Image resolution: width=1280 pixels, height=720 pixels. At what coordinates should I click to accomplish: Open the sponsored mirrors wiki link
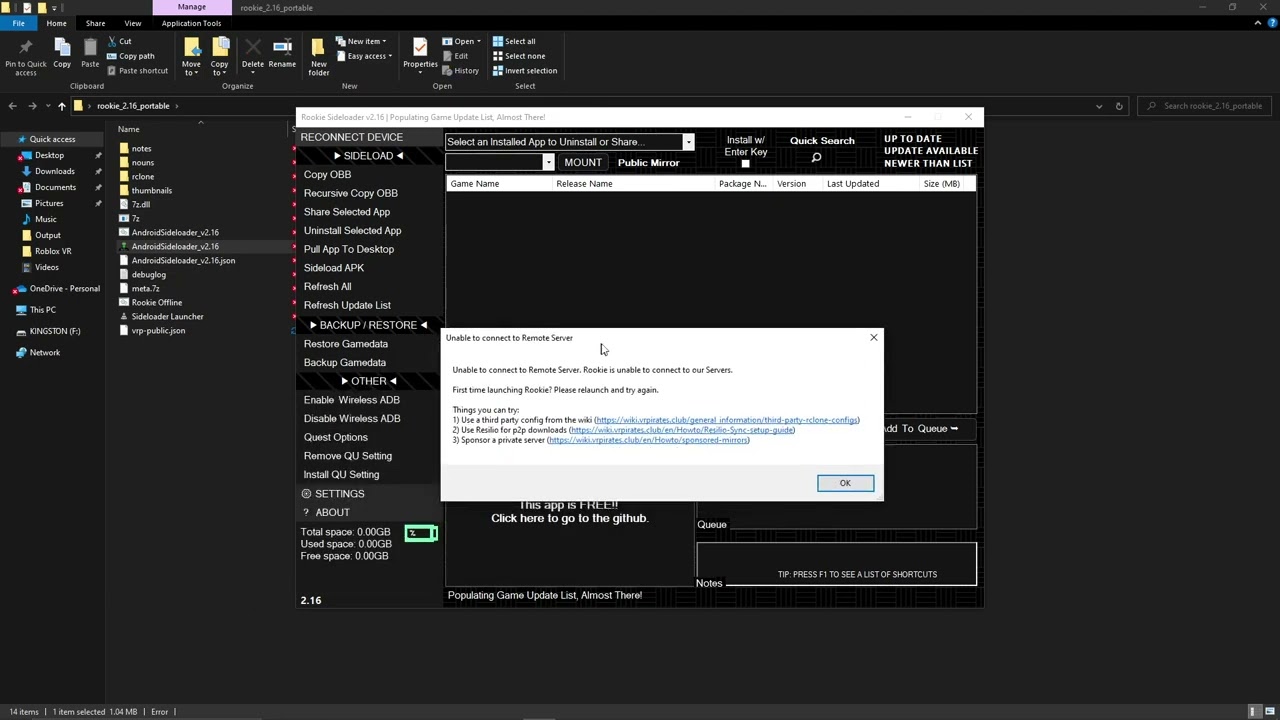(648, 440)
